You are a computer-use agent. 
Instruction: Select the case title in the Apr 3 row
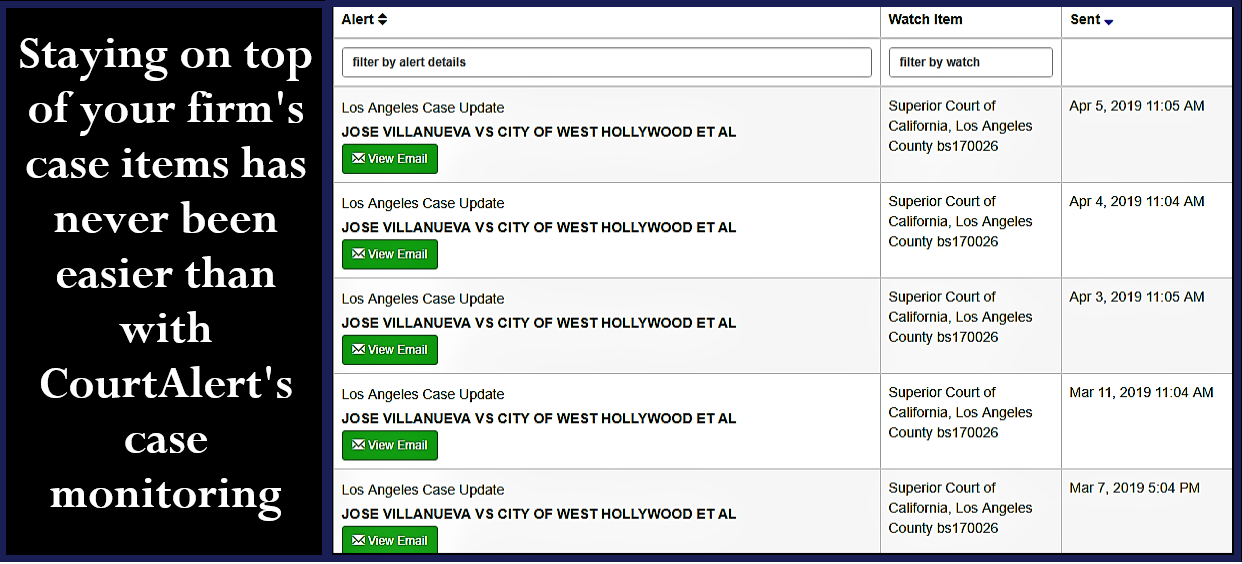coord(539,323)
